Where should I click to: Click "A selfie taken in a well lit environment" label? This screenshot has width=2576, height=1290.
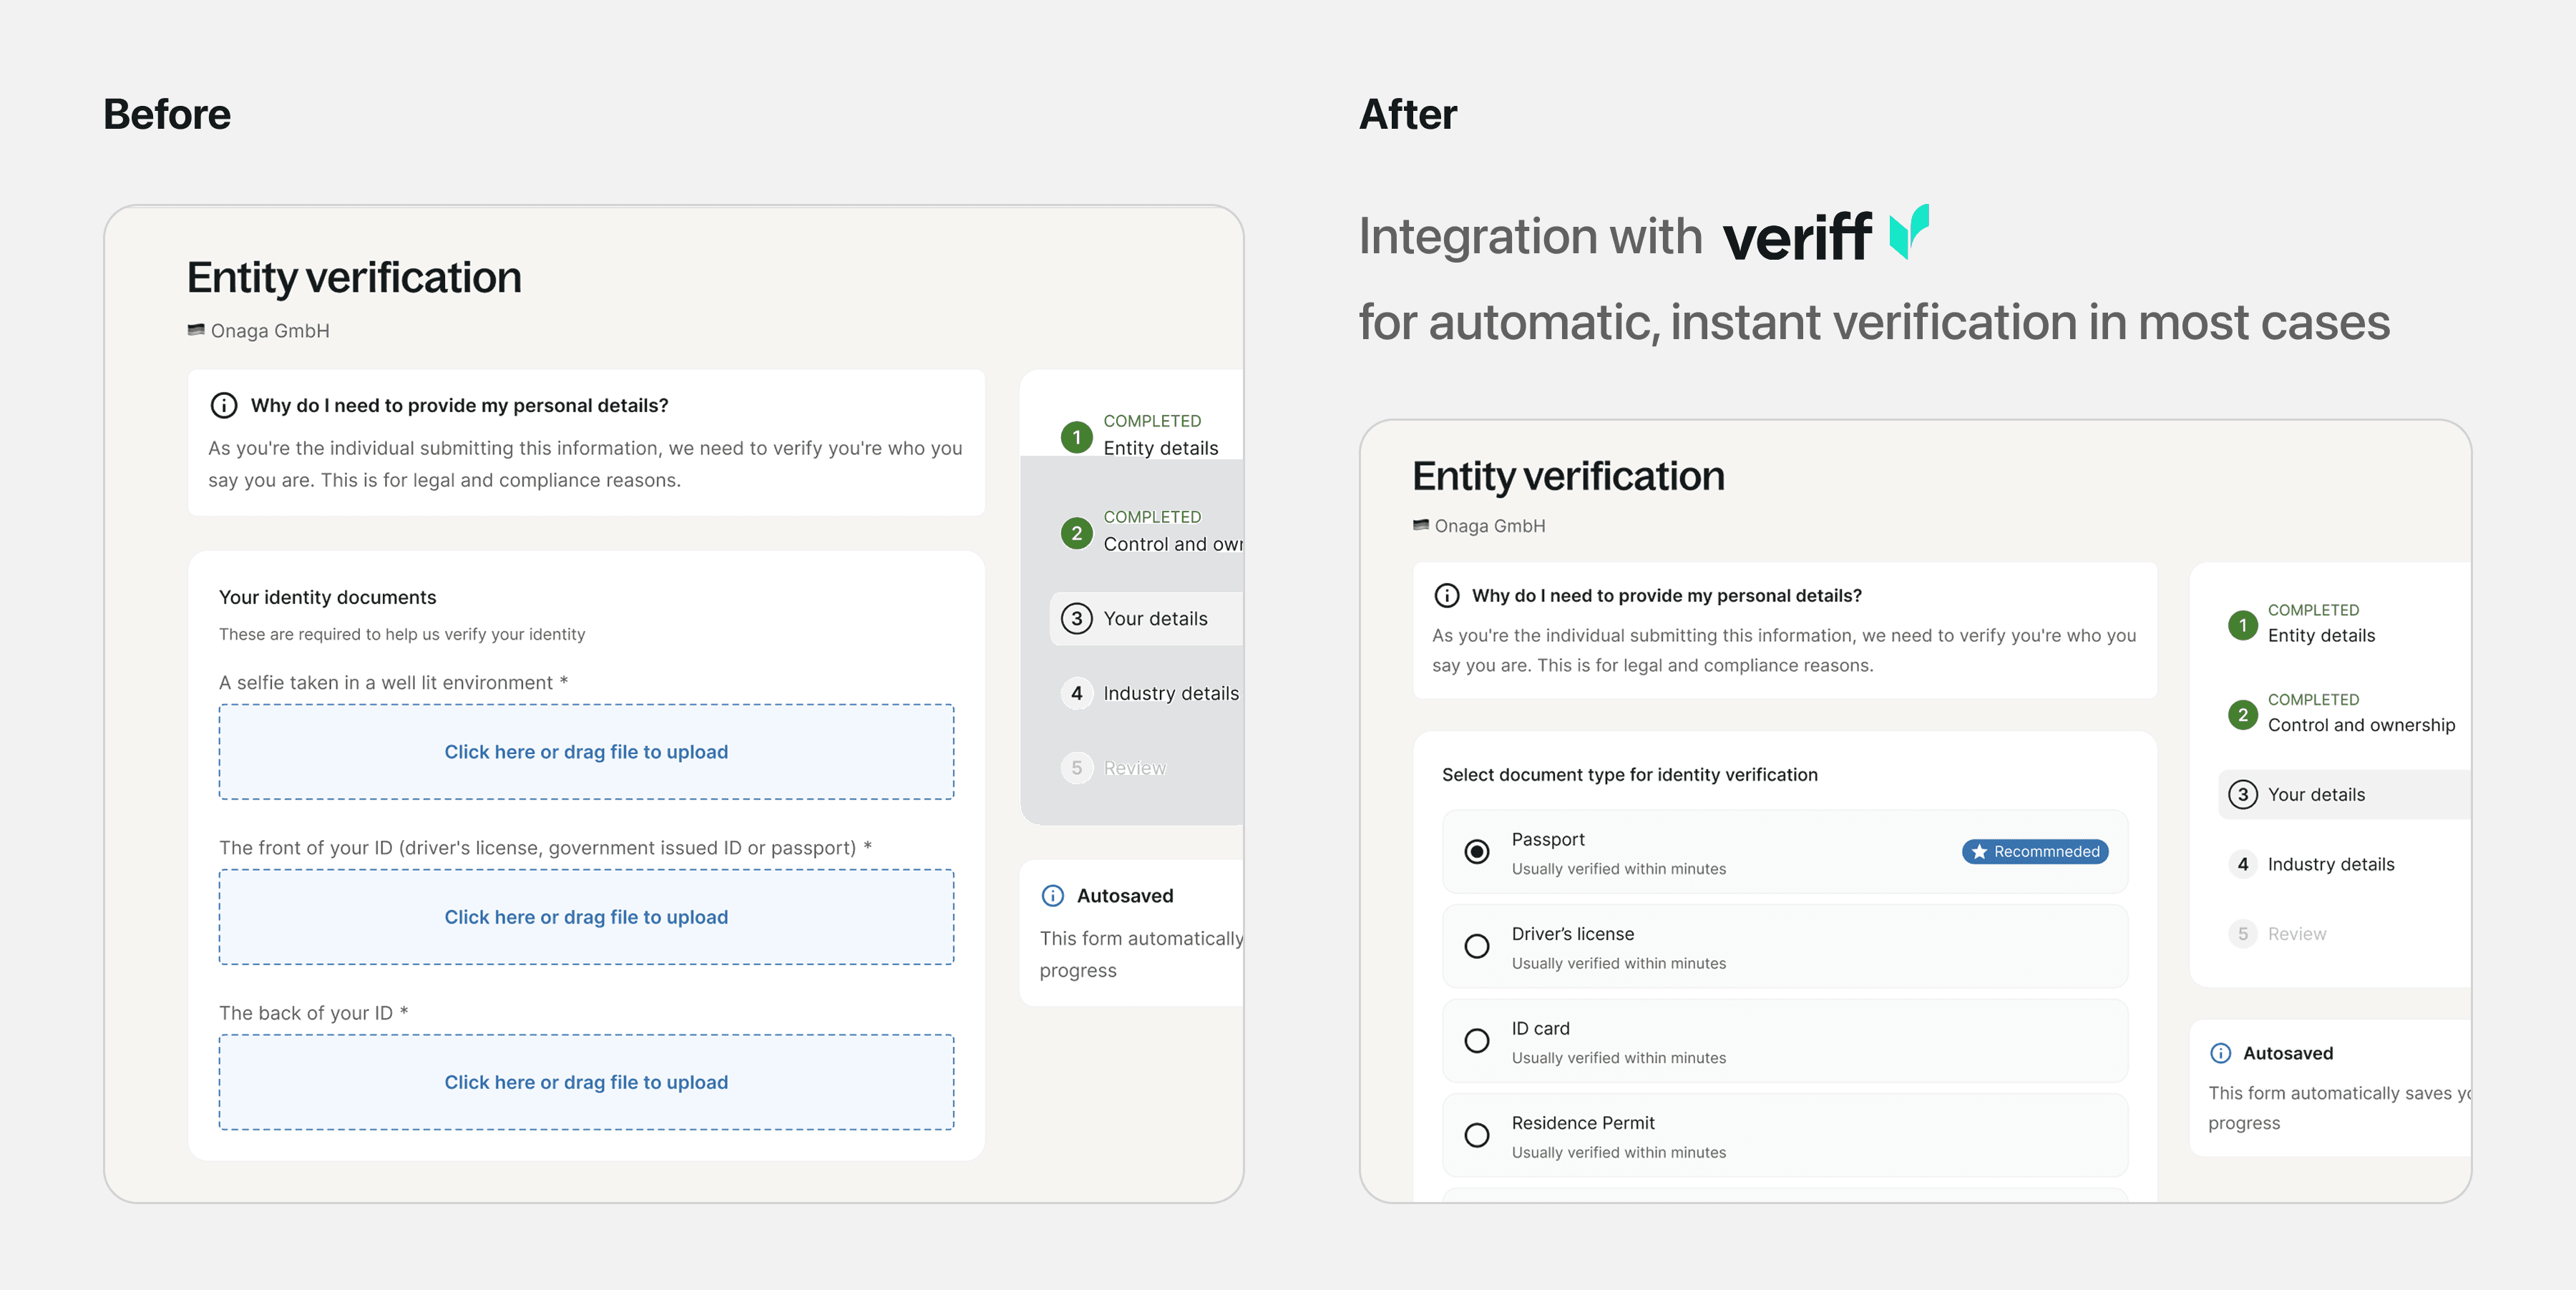pos(393,683)
